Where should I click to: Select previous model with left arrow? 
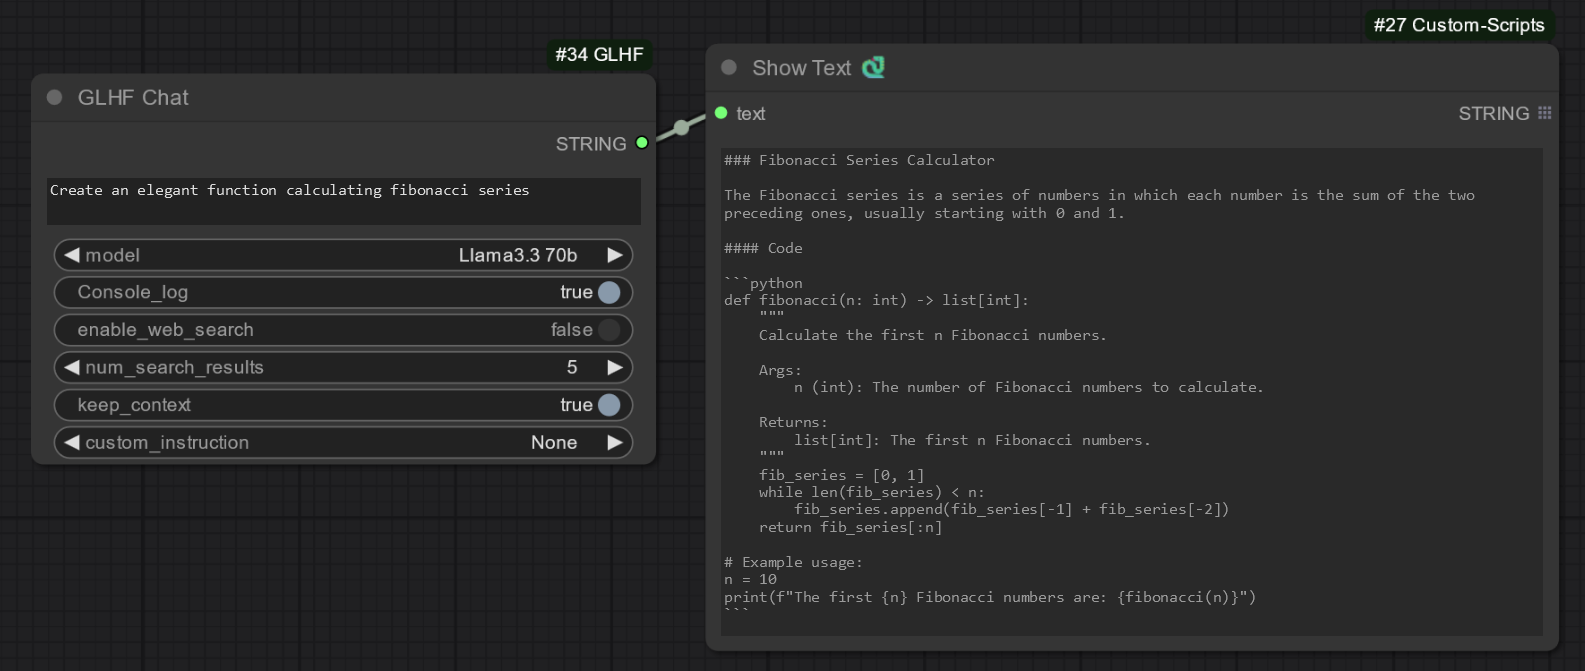click(72, 255)
